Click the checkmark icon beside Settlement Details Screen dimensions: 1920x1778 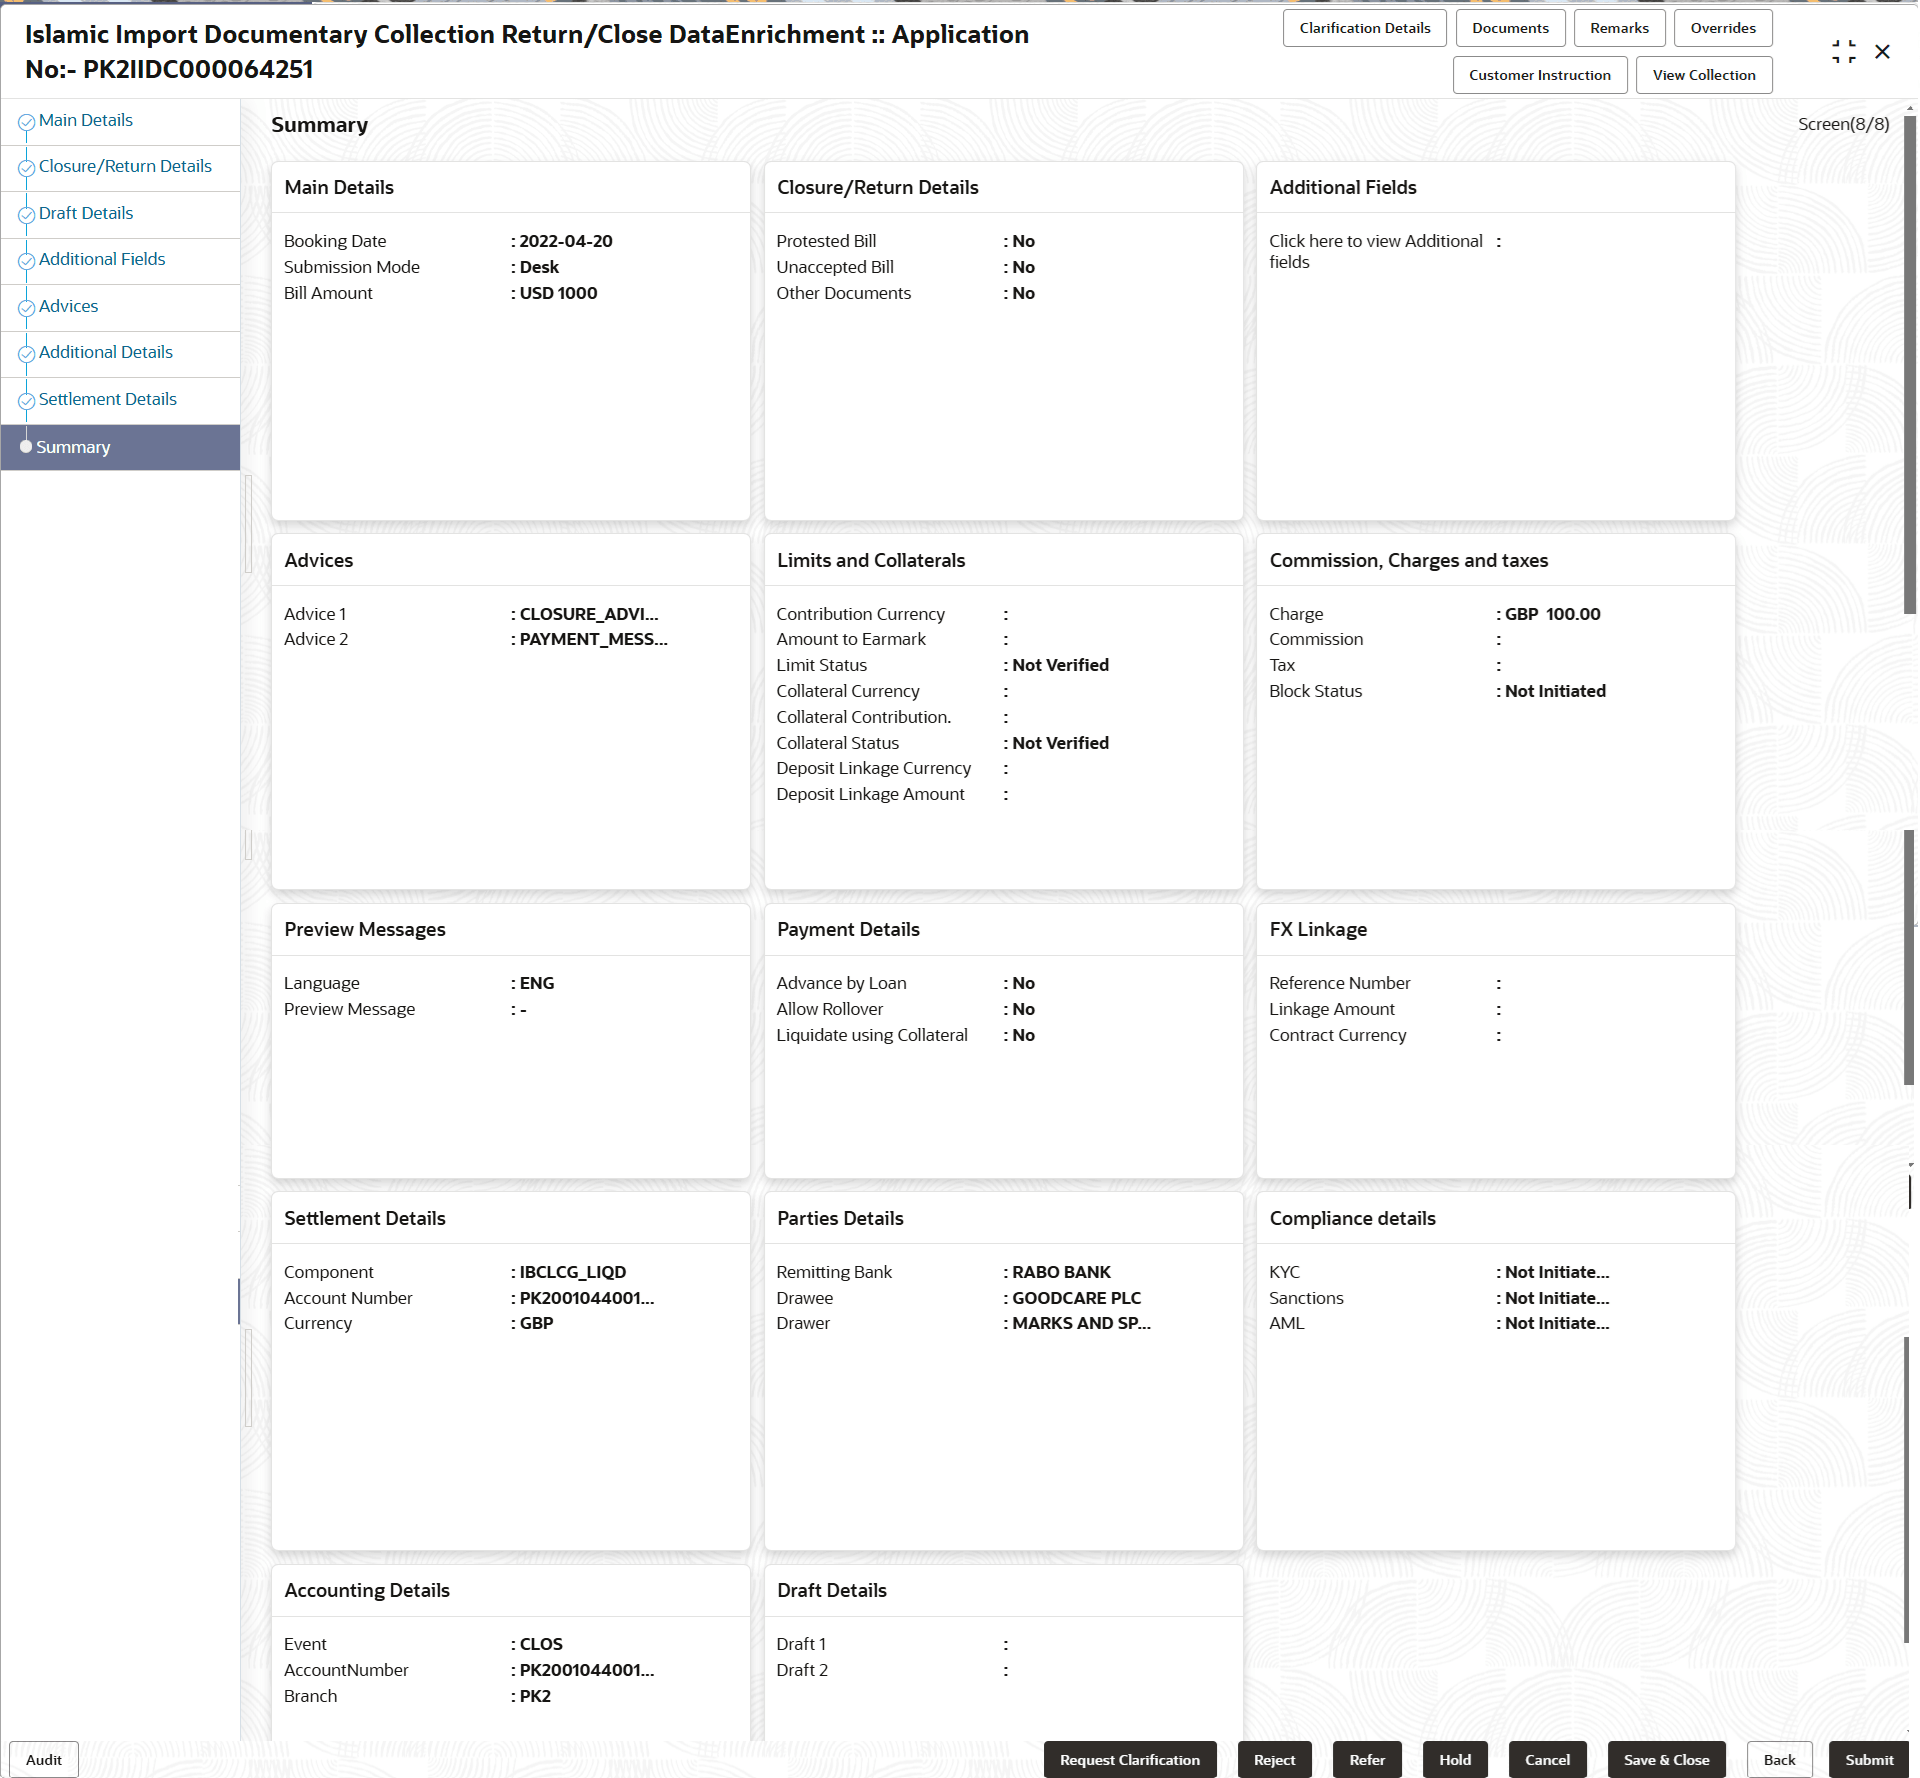coord(26,401)
